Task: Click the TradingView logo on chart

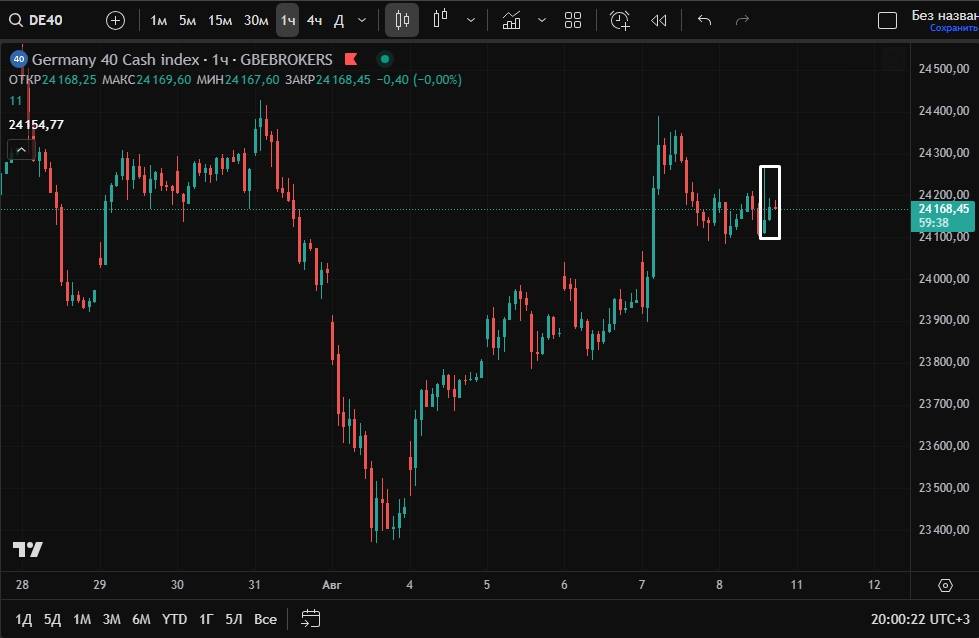Action: pos(27,549)
